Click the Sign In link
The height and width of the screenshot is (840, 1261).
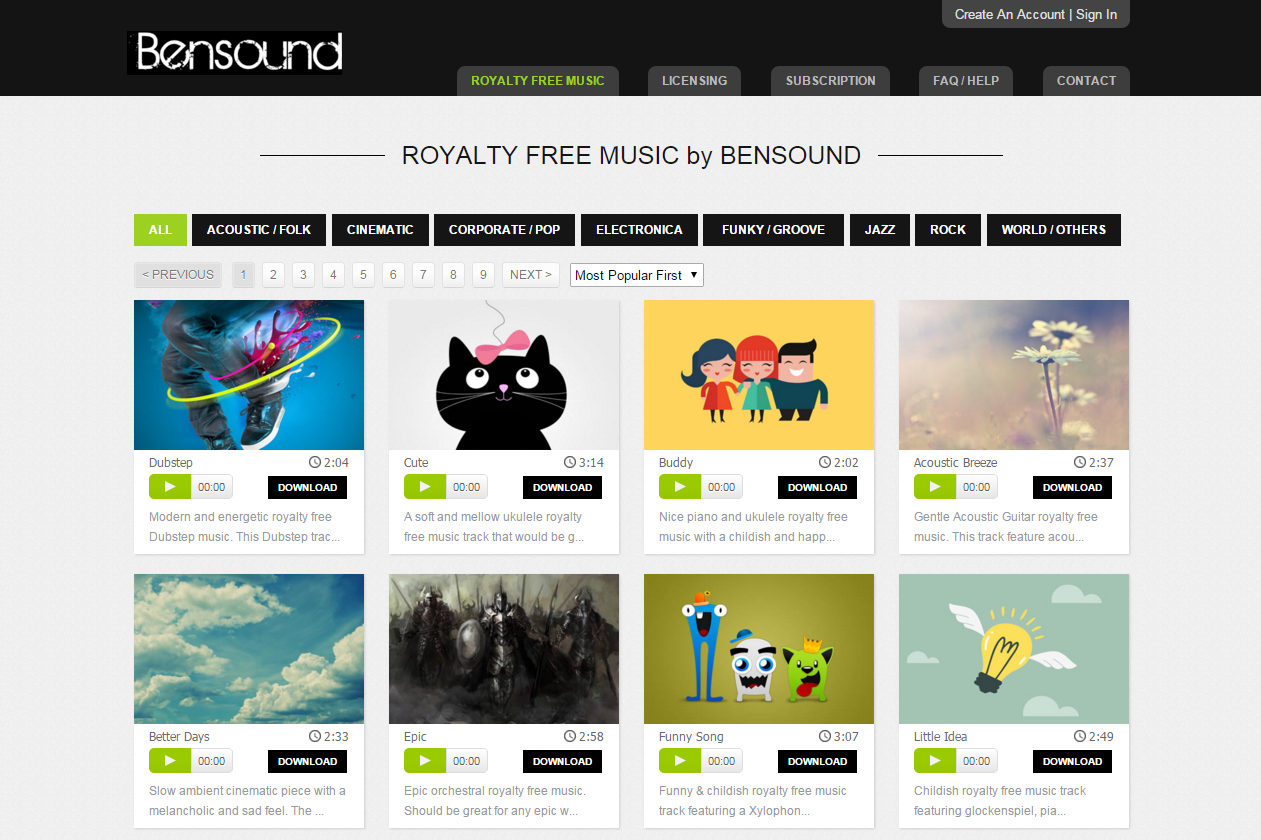click(1097, 14)
